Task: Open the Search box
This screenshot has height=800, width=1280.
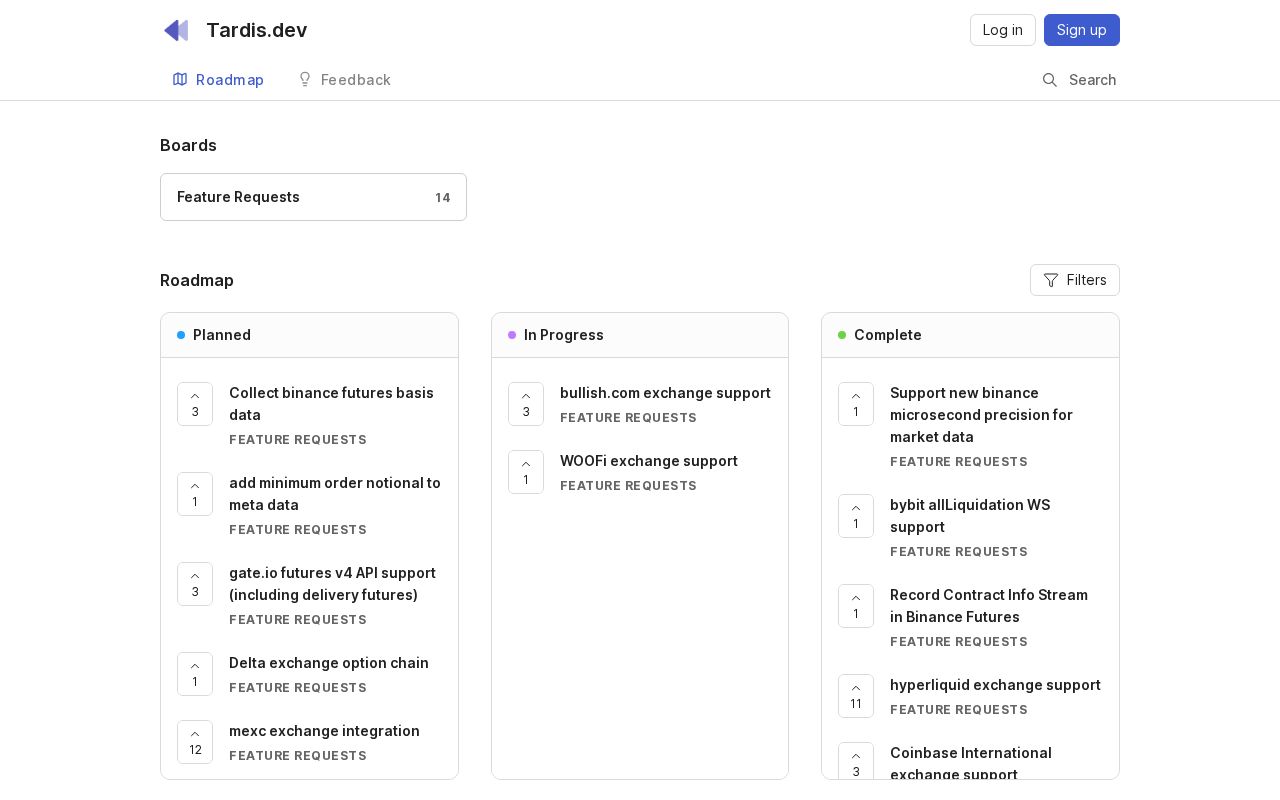Action: tap(1079, 80)
